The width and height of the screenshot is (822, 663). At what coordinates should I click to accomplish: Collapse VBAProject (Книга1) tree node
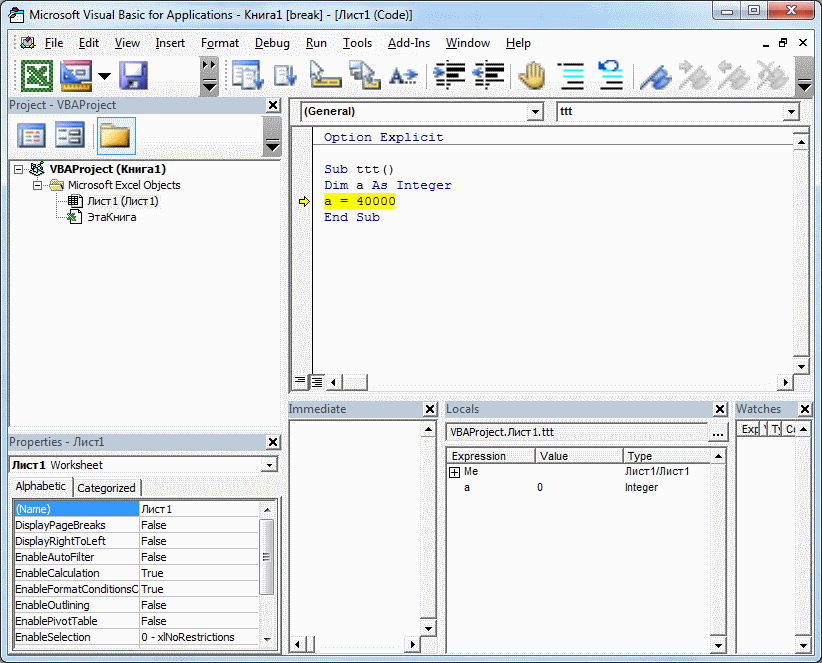(19, 169)
